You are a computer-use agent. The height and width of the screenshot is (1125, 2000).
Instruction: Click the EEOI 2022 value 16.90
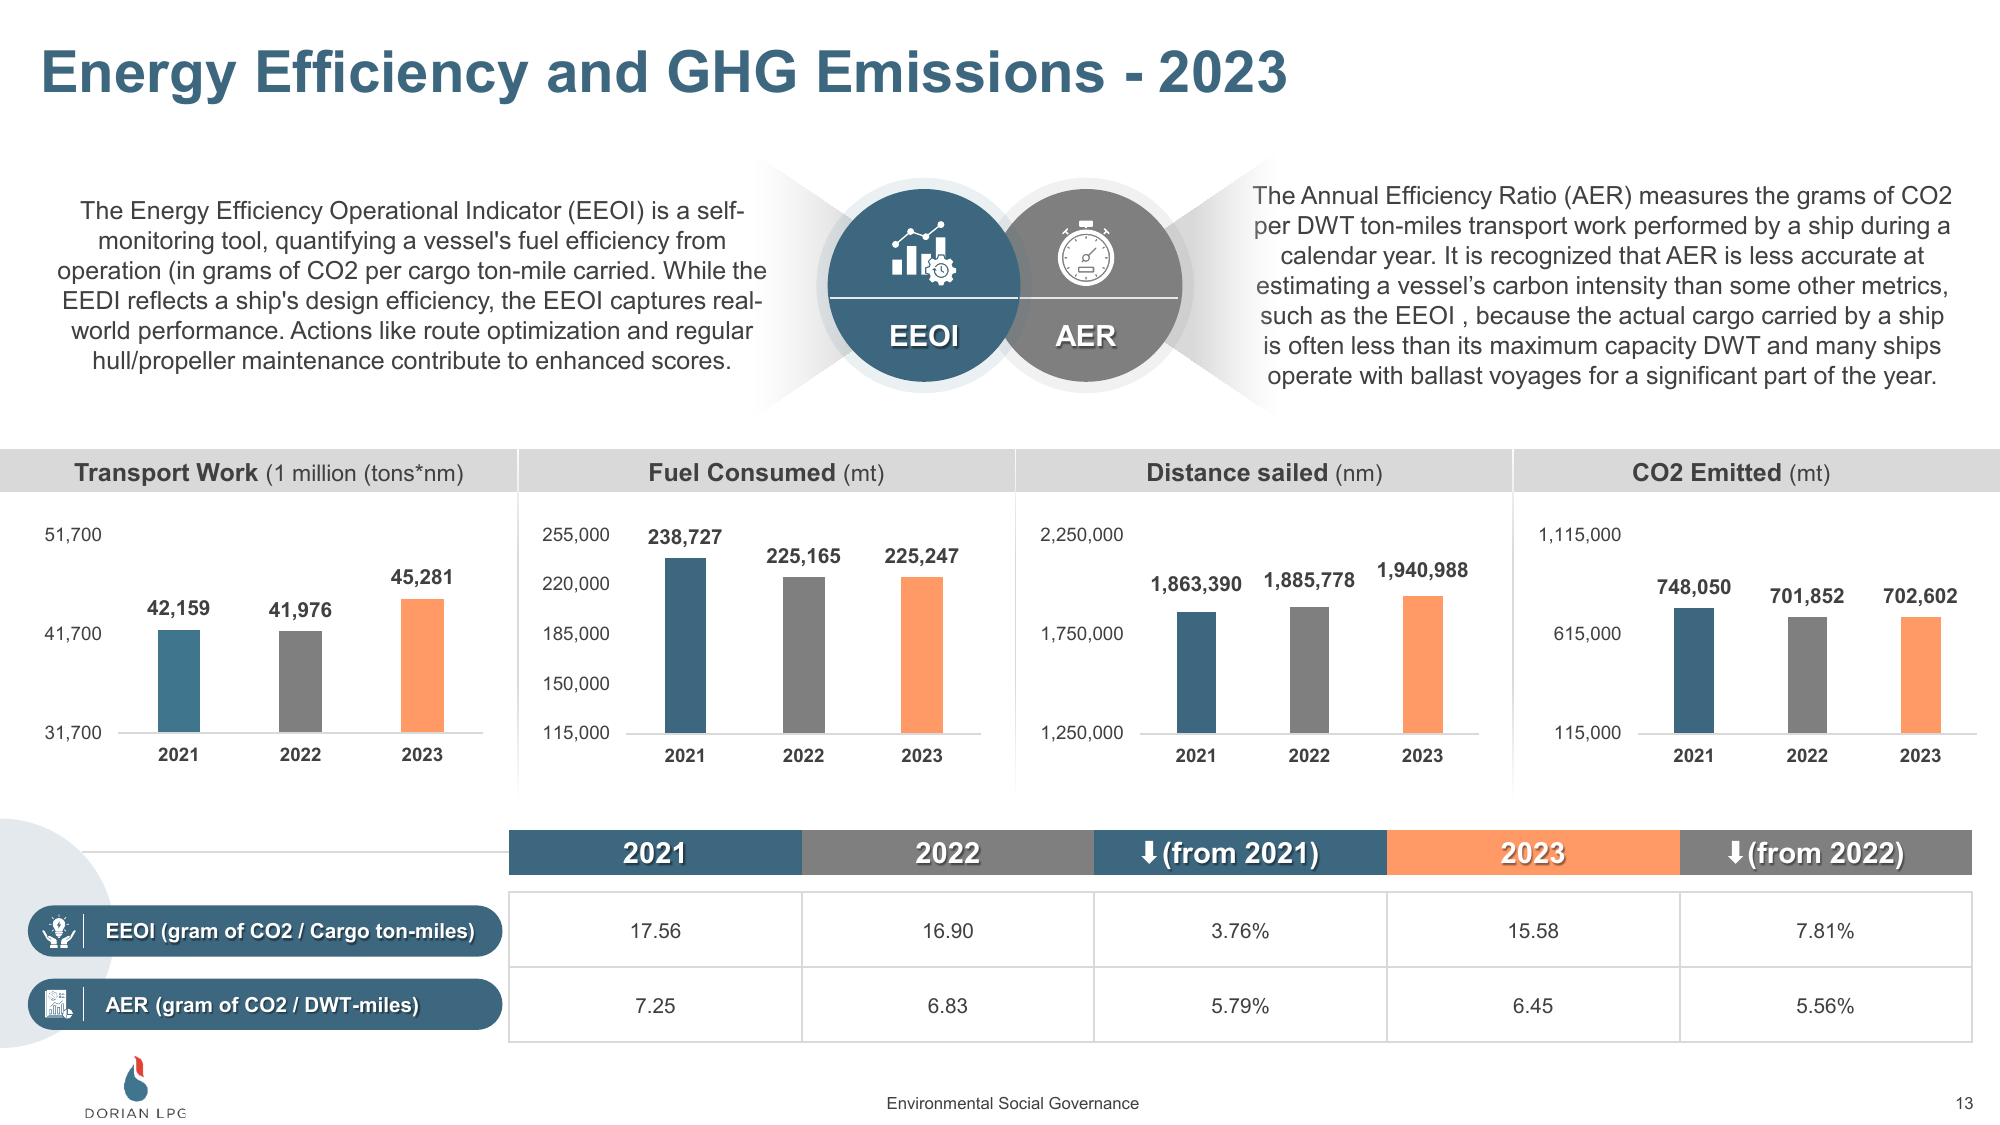(x=948, y=931)
